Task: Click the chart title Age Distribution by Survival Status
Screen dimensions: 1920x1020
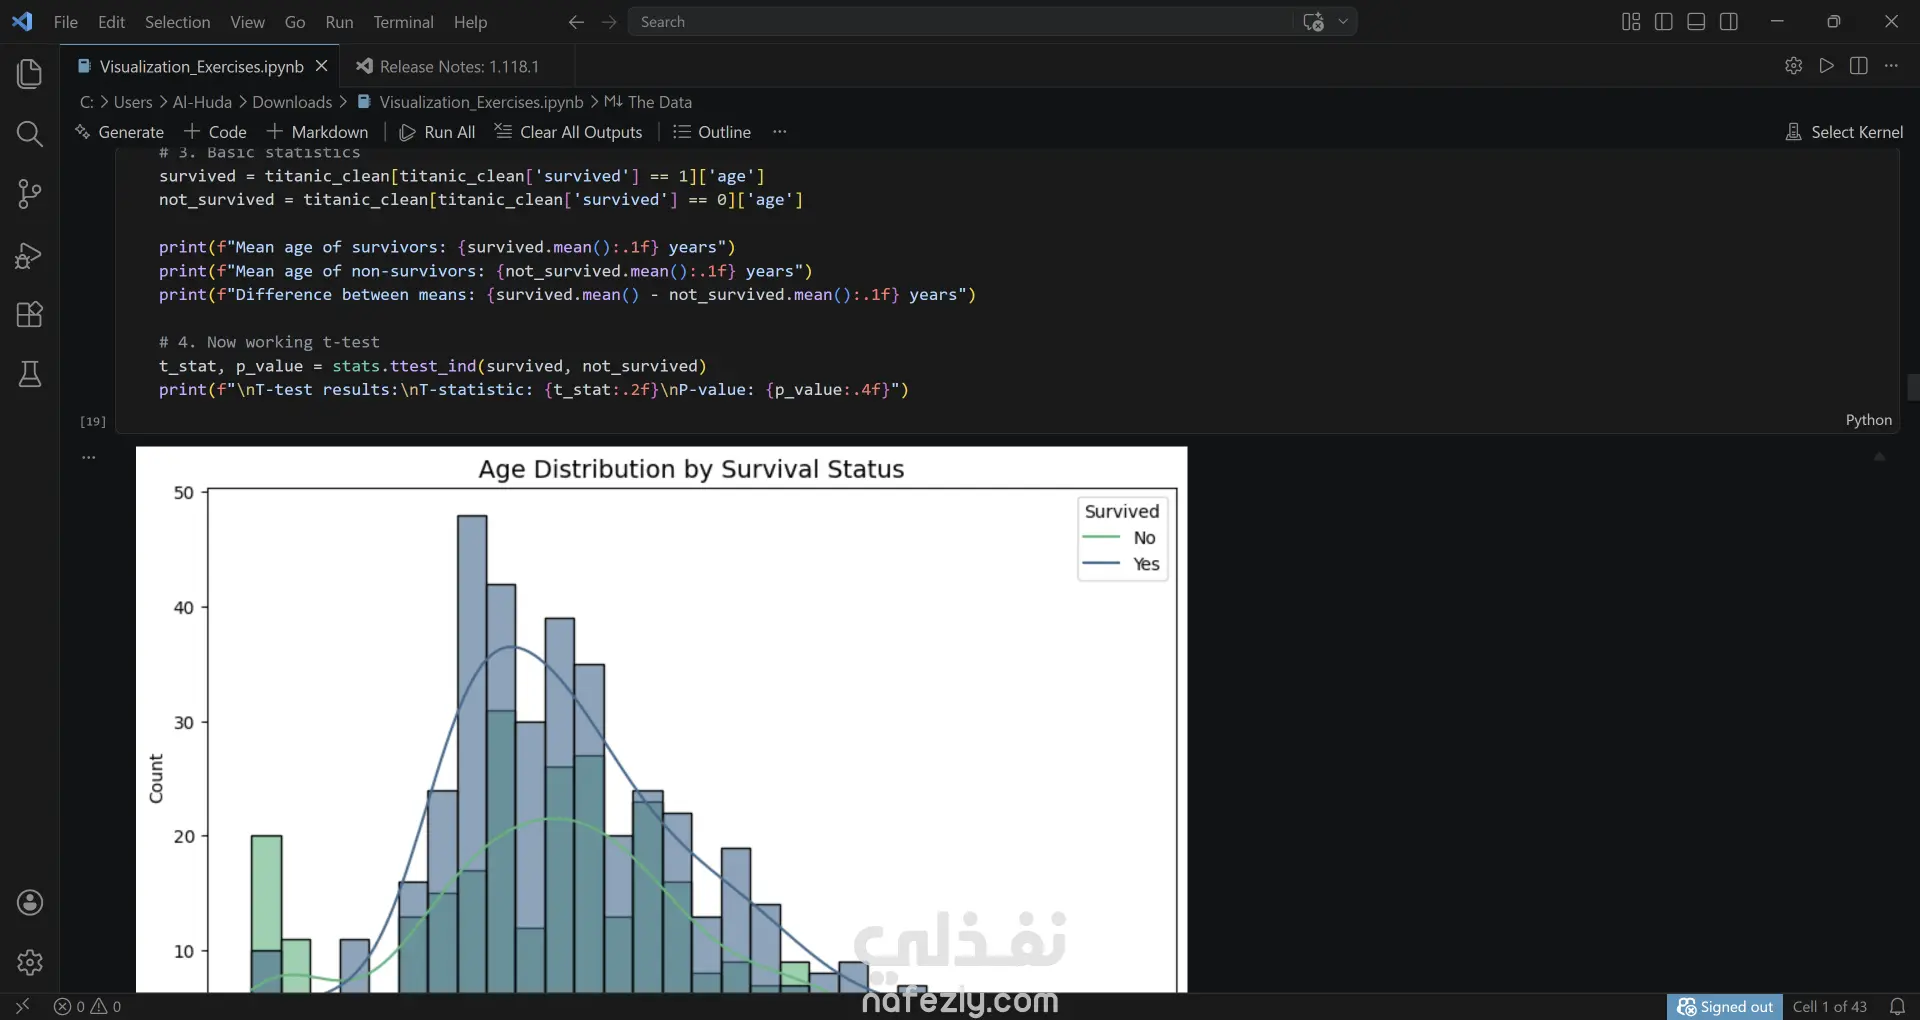Action: pyautogui.click(x=691, y=469)
